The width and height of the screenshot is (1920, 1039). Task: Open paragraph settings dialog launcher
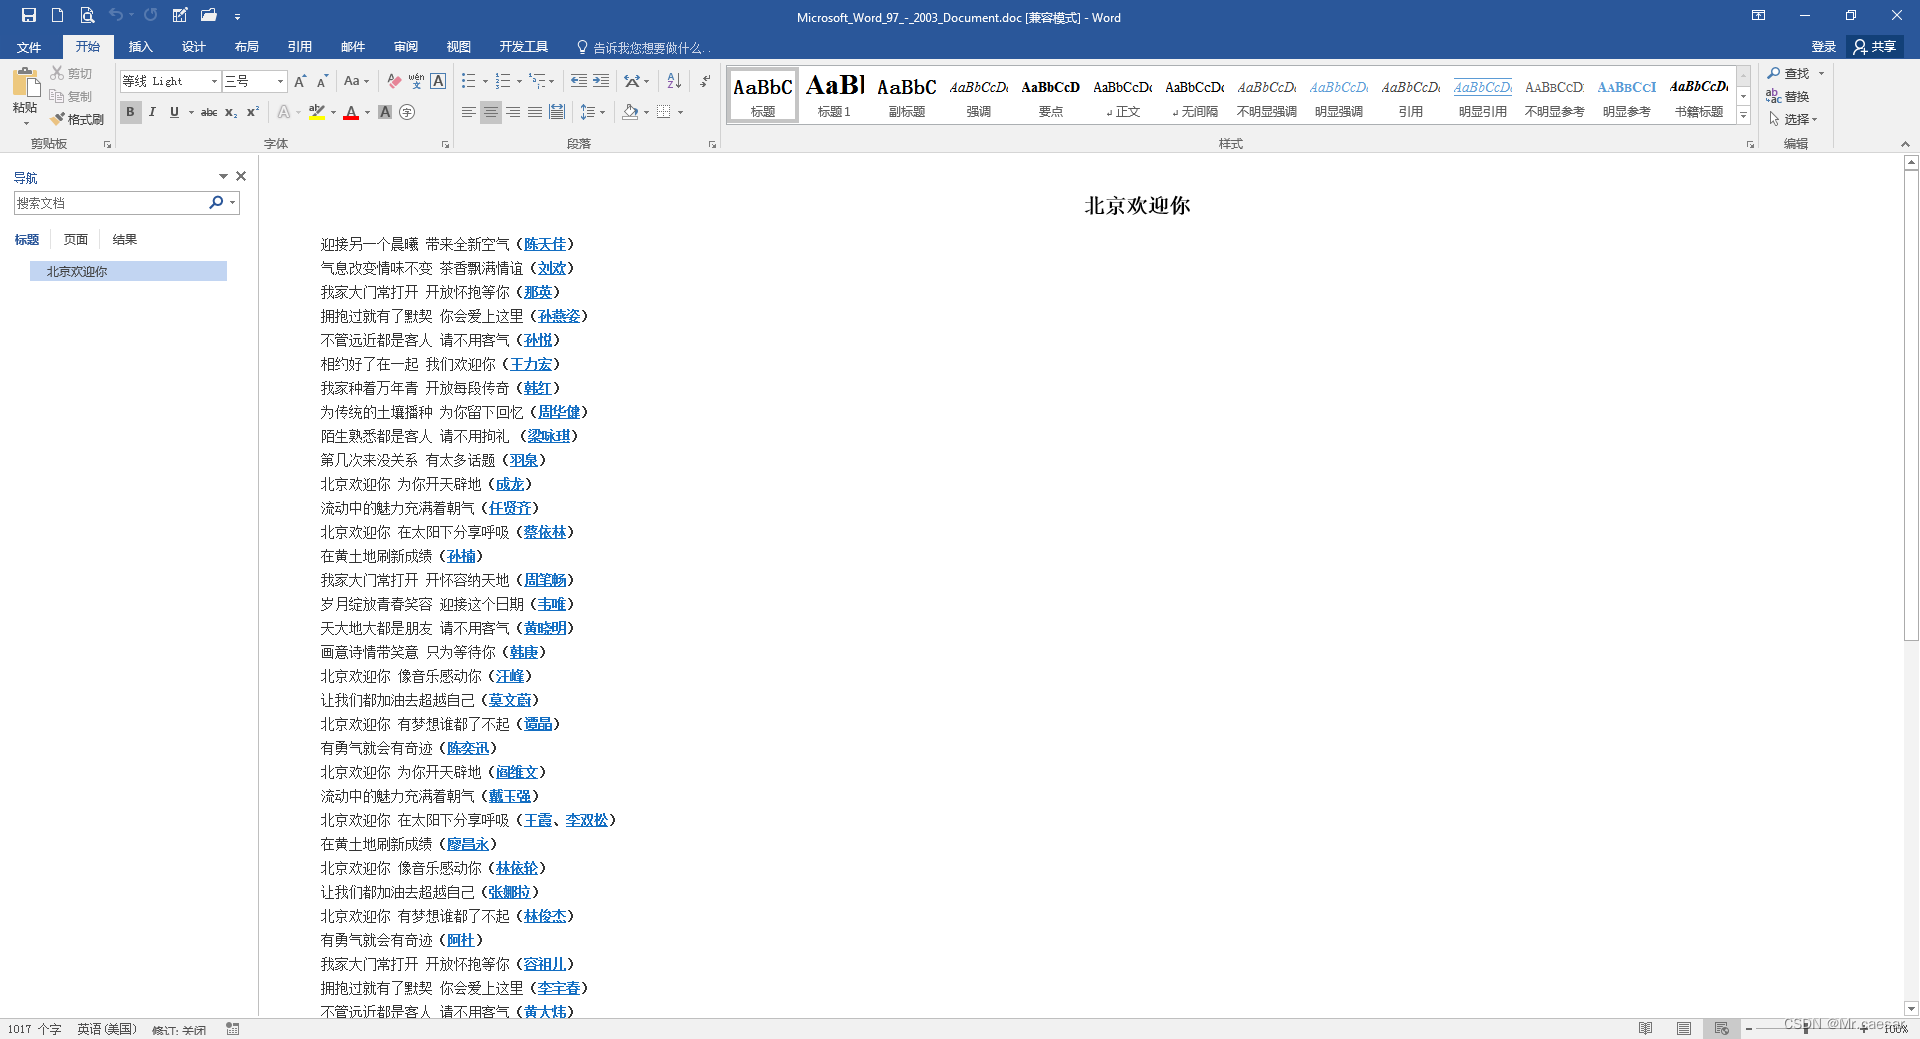(x=713, y=145)
